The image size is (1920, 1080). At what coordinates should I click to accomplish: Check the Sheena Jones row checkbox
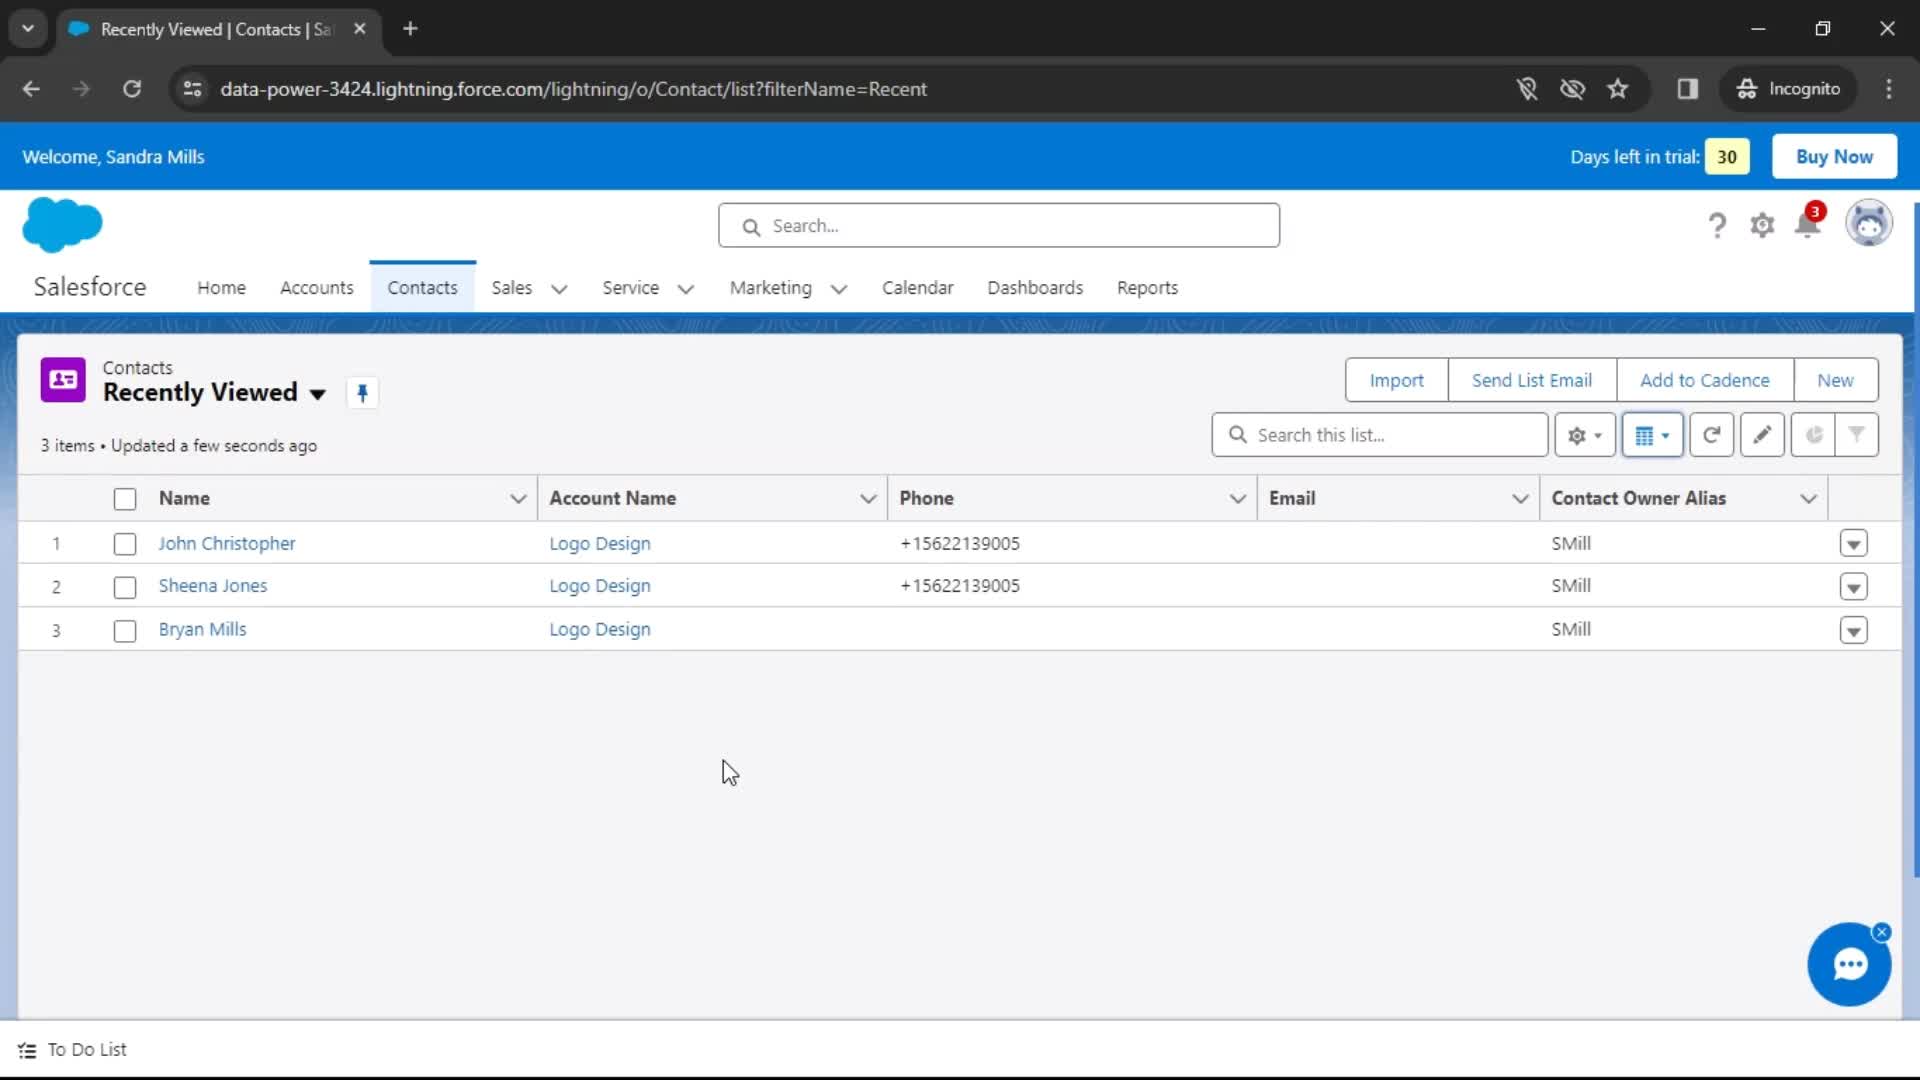(x=125, y=587)
